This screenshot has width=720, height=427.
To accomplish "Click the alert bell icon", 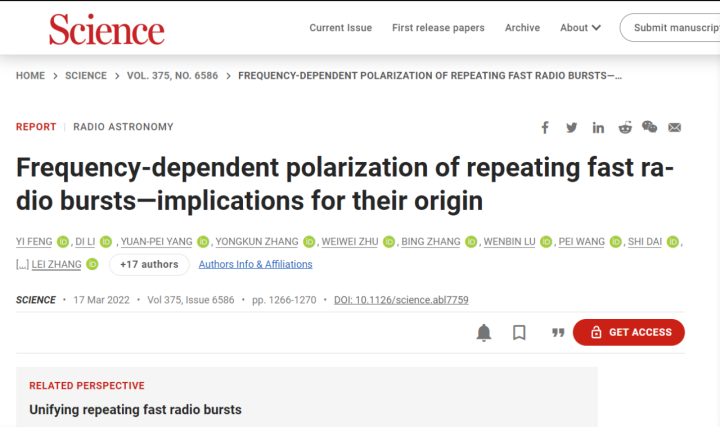I will point(484,332).
